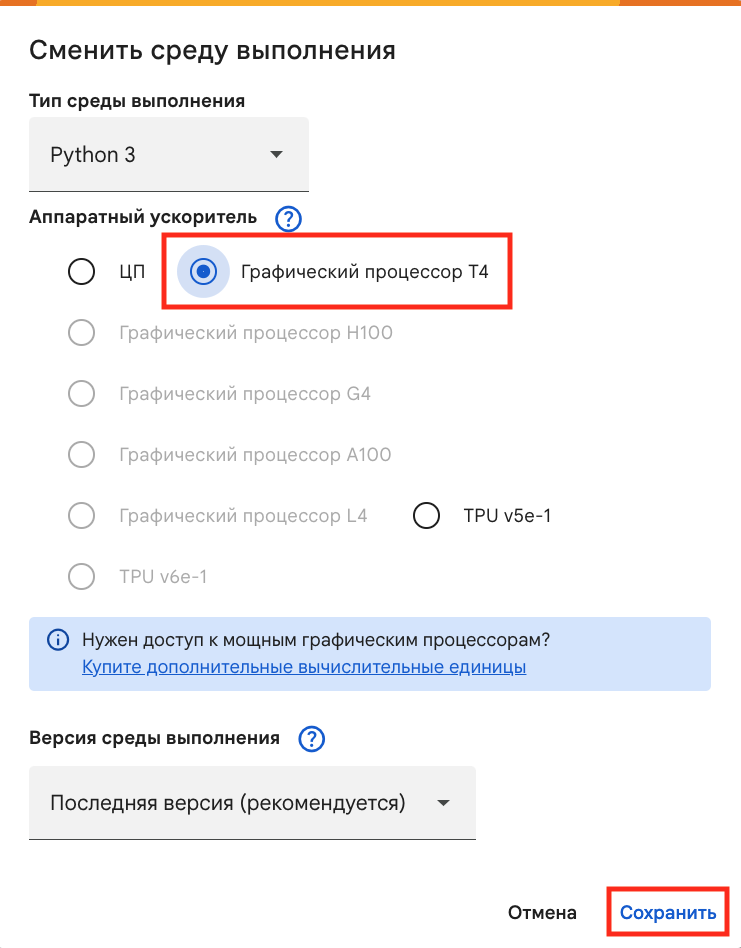Click the Сохранить button
Image resolution: width=741 pixels, height=948 pixels.
(668, 912)
